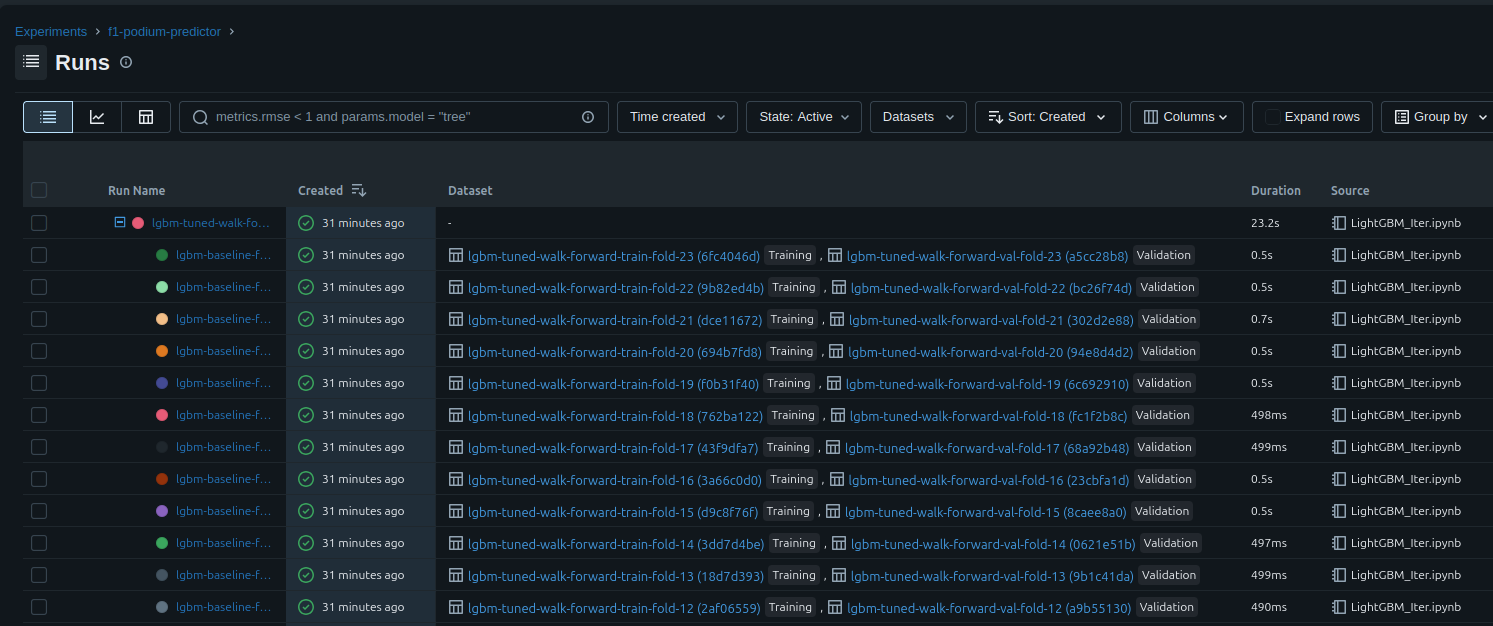Switch to chart view
Screen dimensions: 1493x626
click(97, 117)
